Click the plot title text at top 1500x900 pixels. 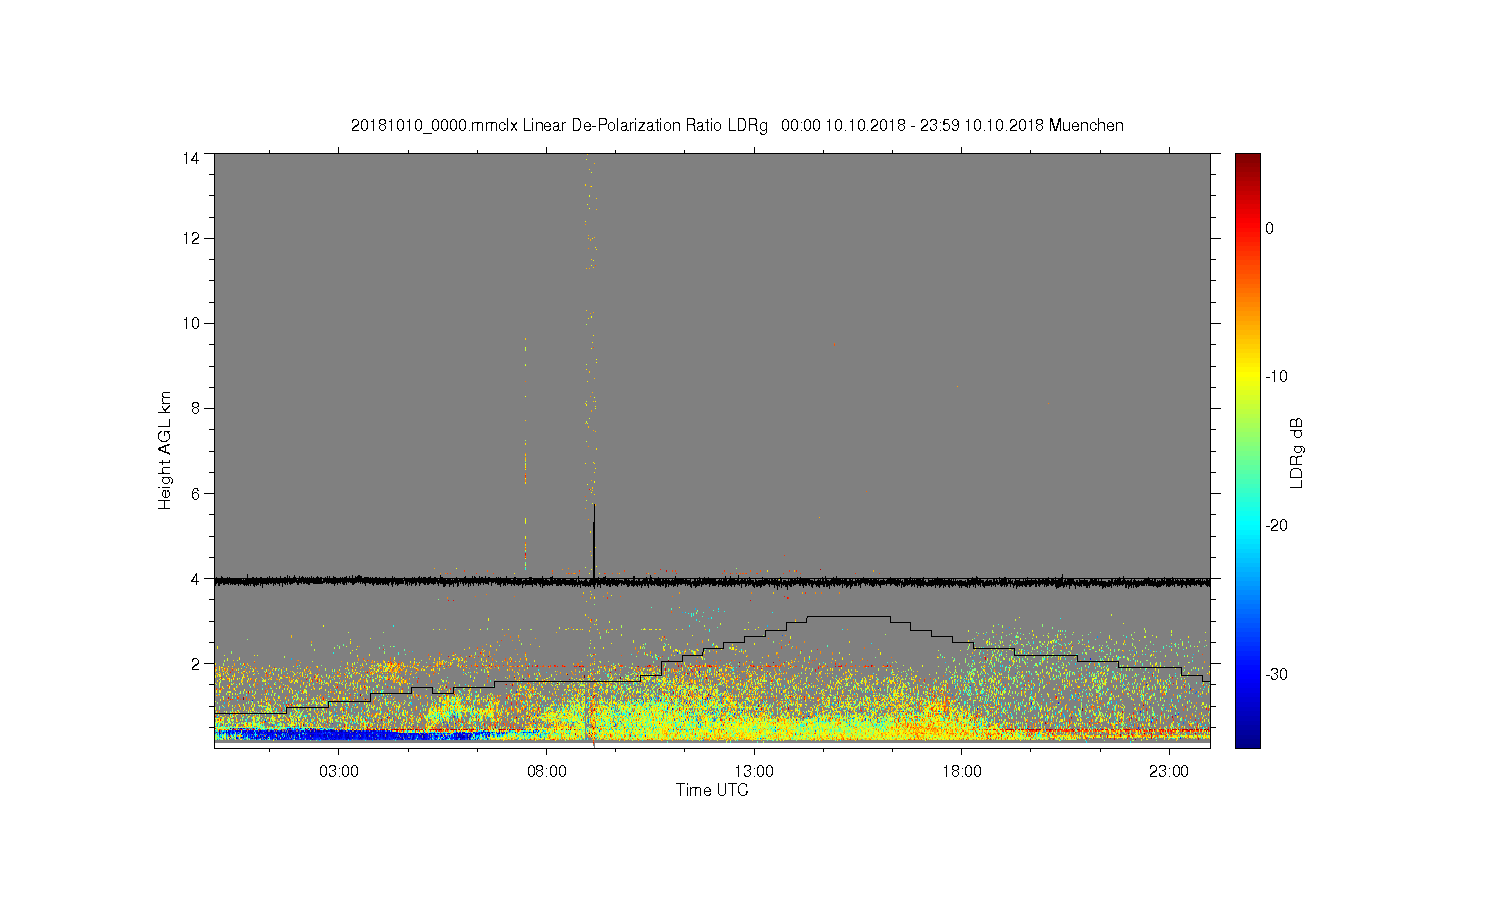click(737, 126)
